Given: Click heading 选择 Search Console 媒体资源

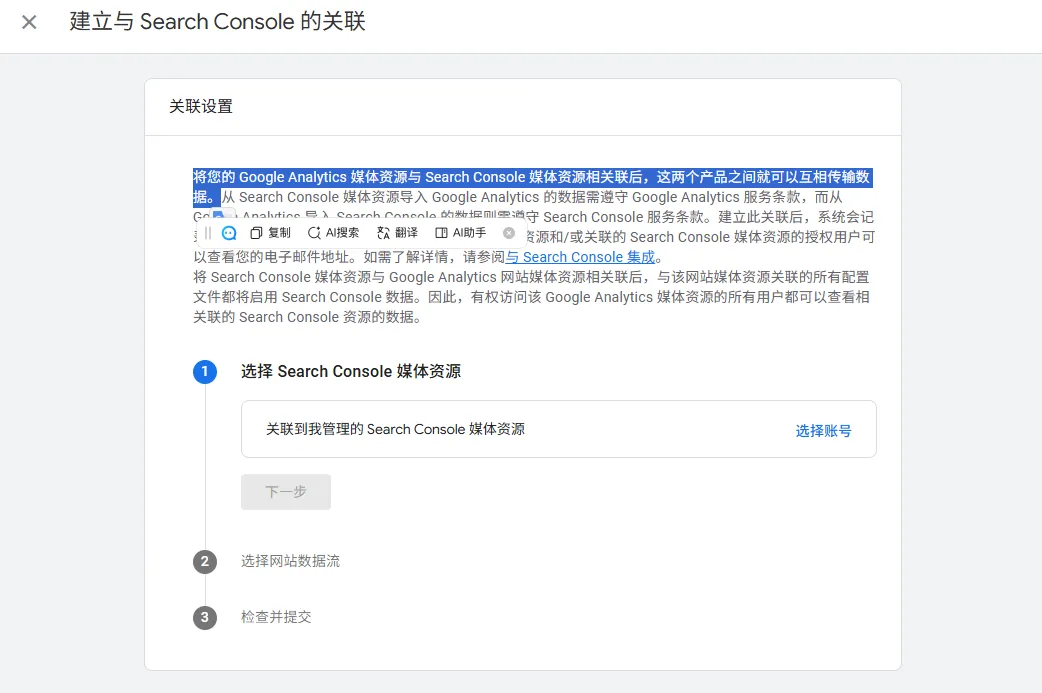Looking at the screenshot, I should 351,371.
